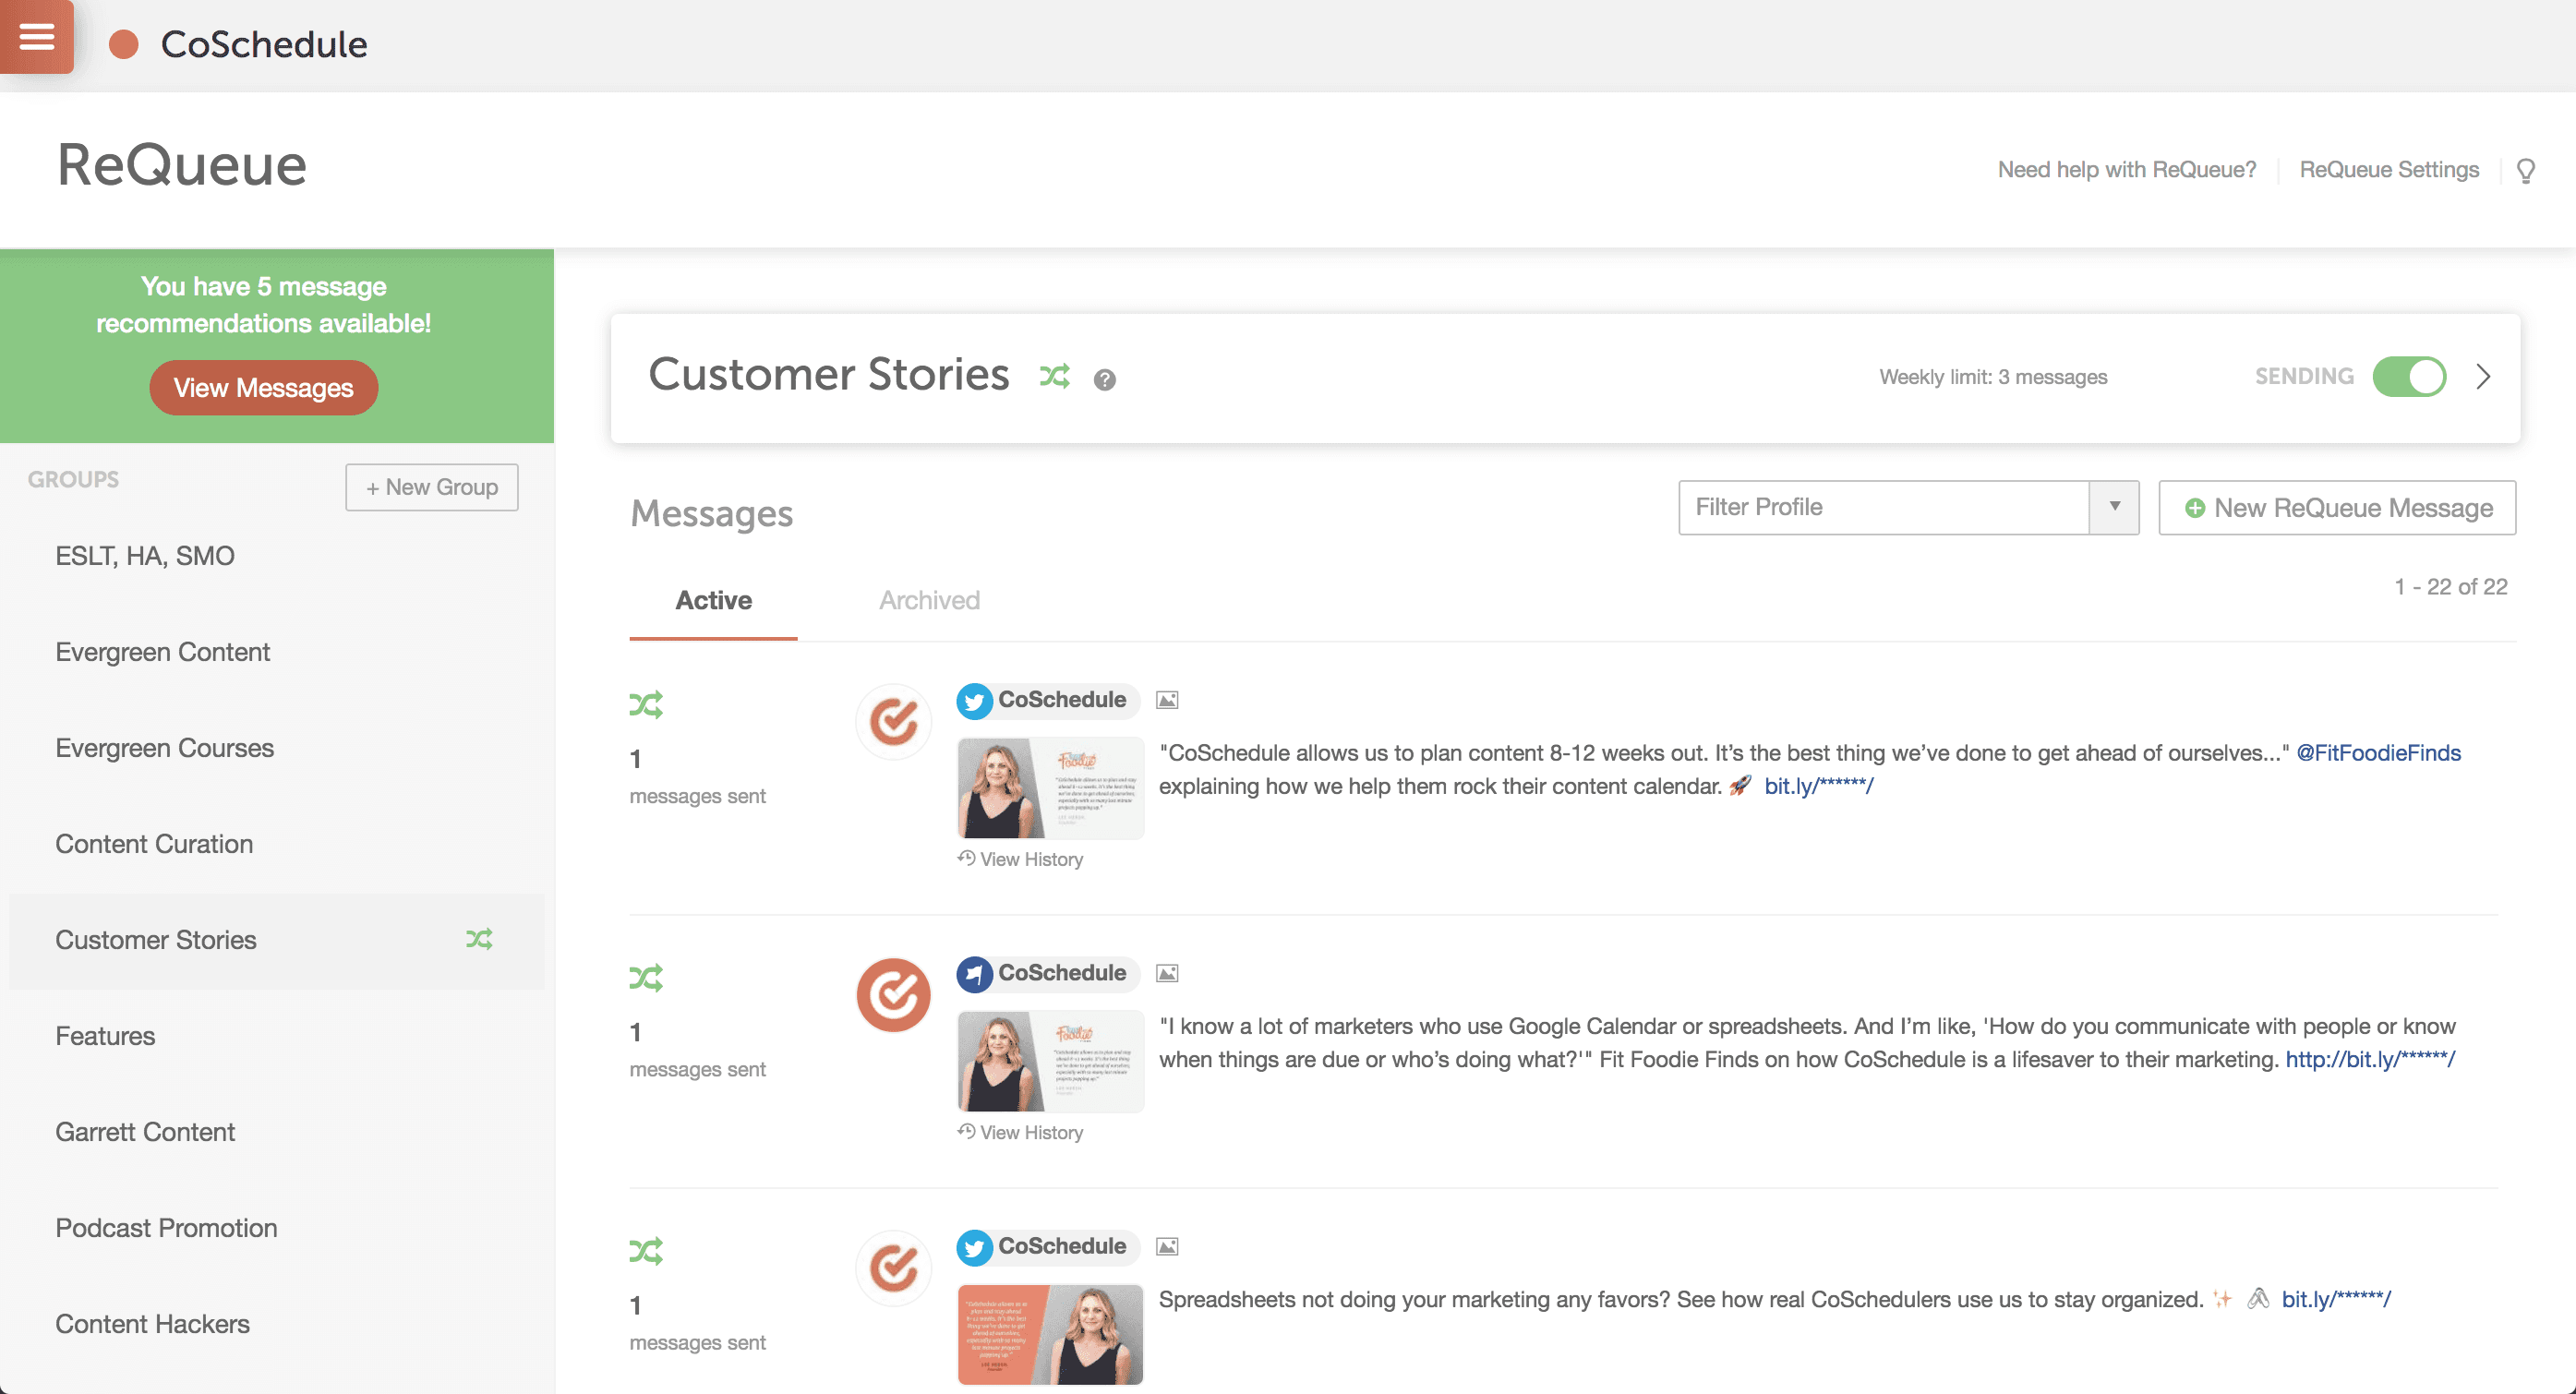The width and height of the screenshot is (2576, 1394).
Task: Click the Filter Profile input field
Action: (x=1884, y=507)
